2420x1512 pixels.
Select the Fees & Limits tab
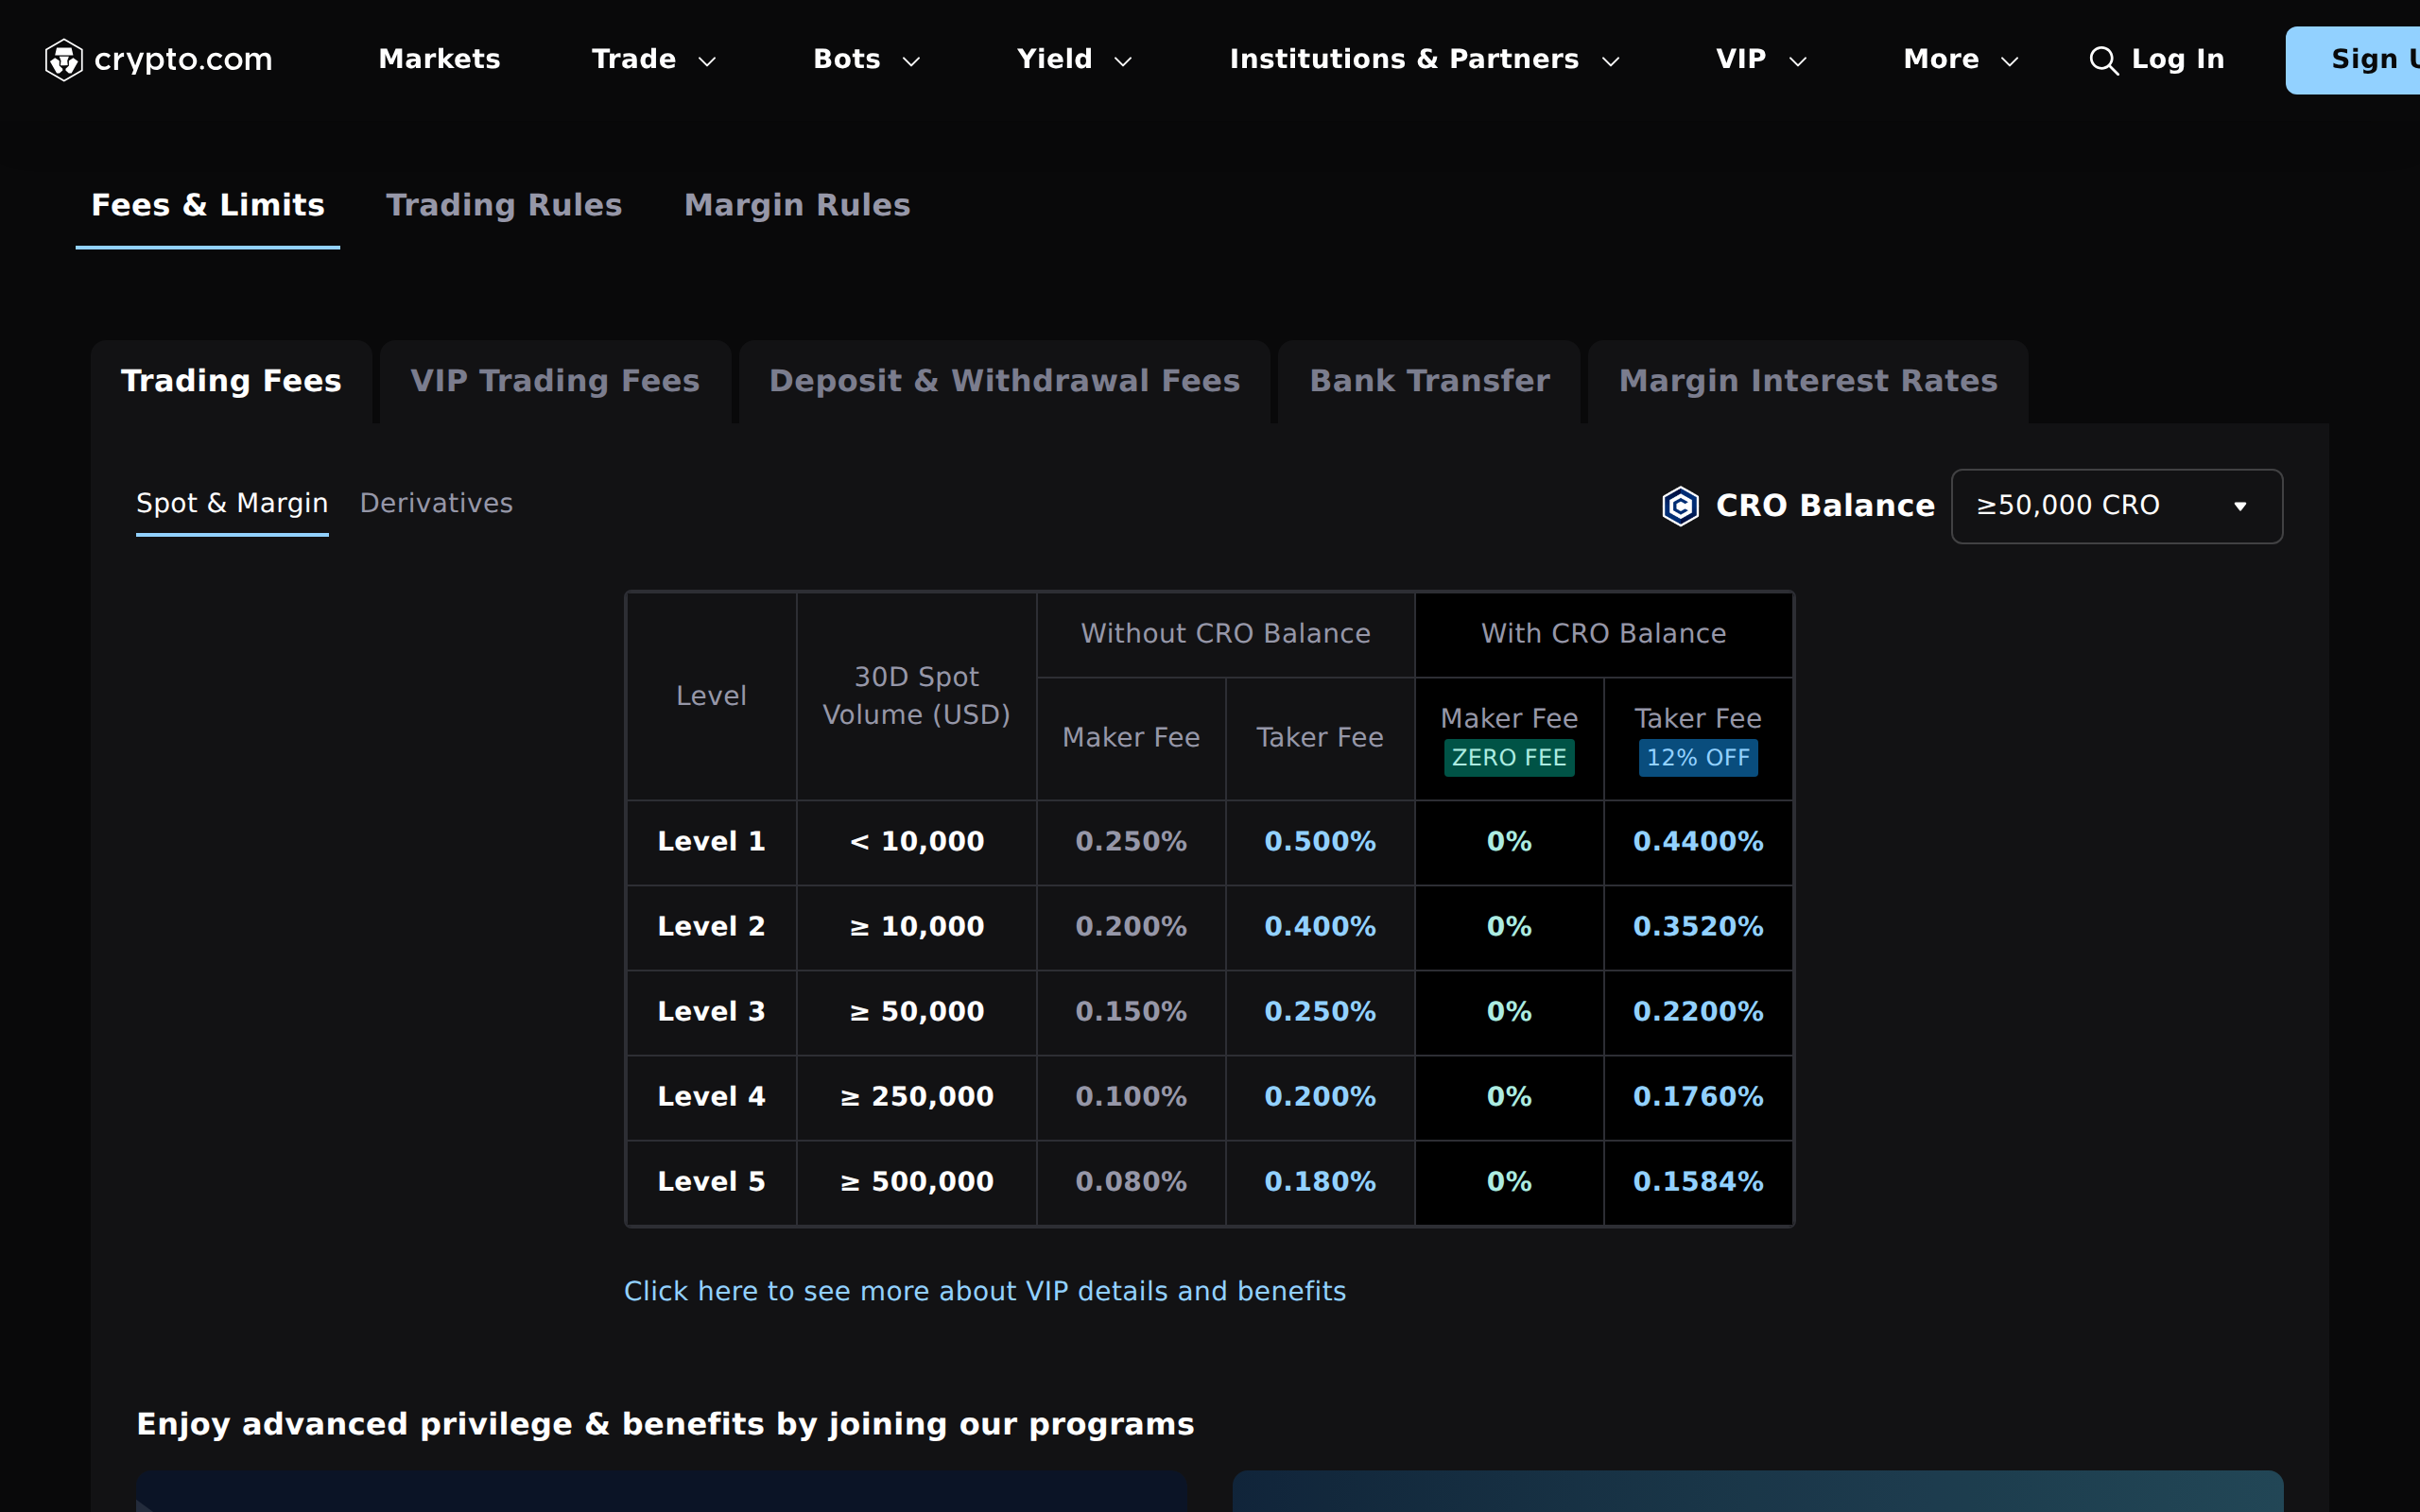pyautogui.click(x=208, y=205)
